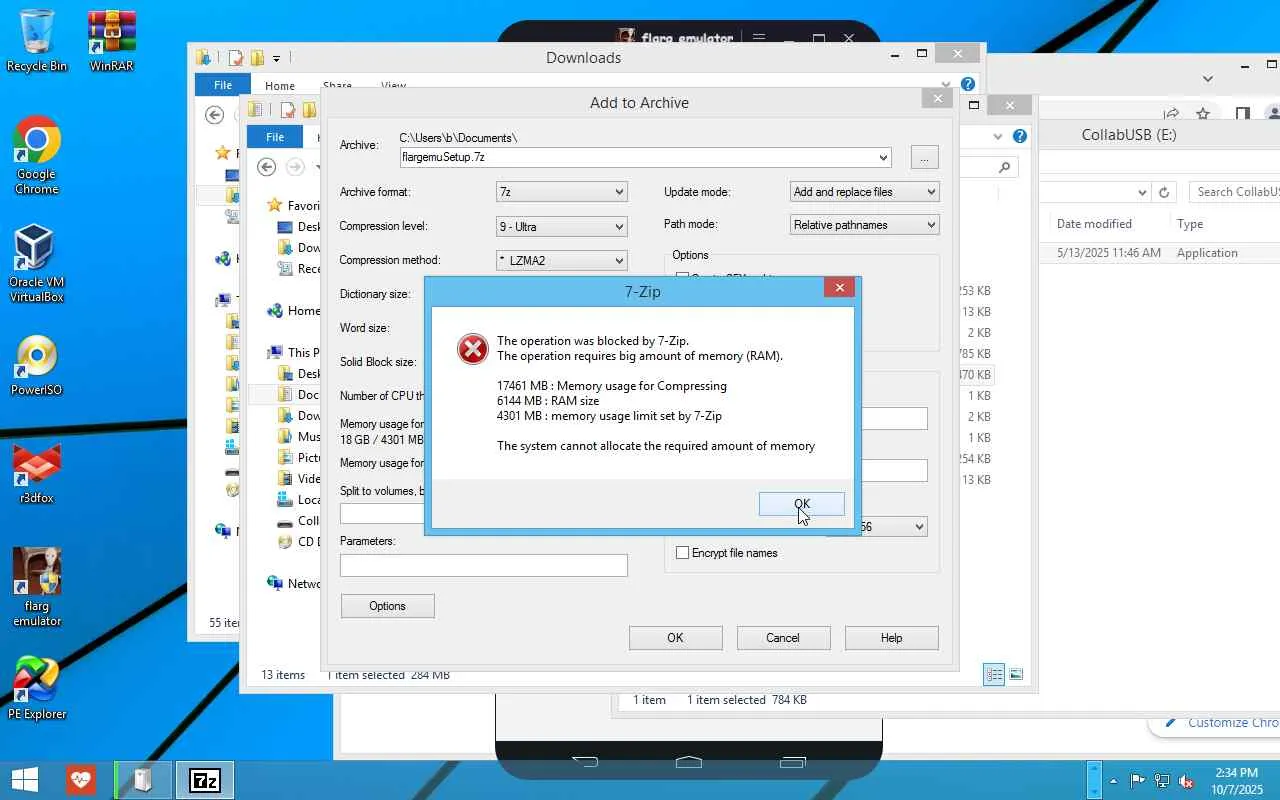This screenshot has height=800, width=1280.
Task: Select the Music folder in Explorer sidebar
Action: 300,437
